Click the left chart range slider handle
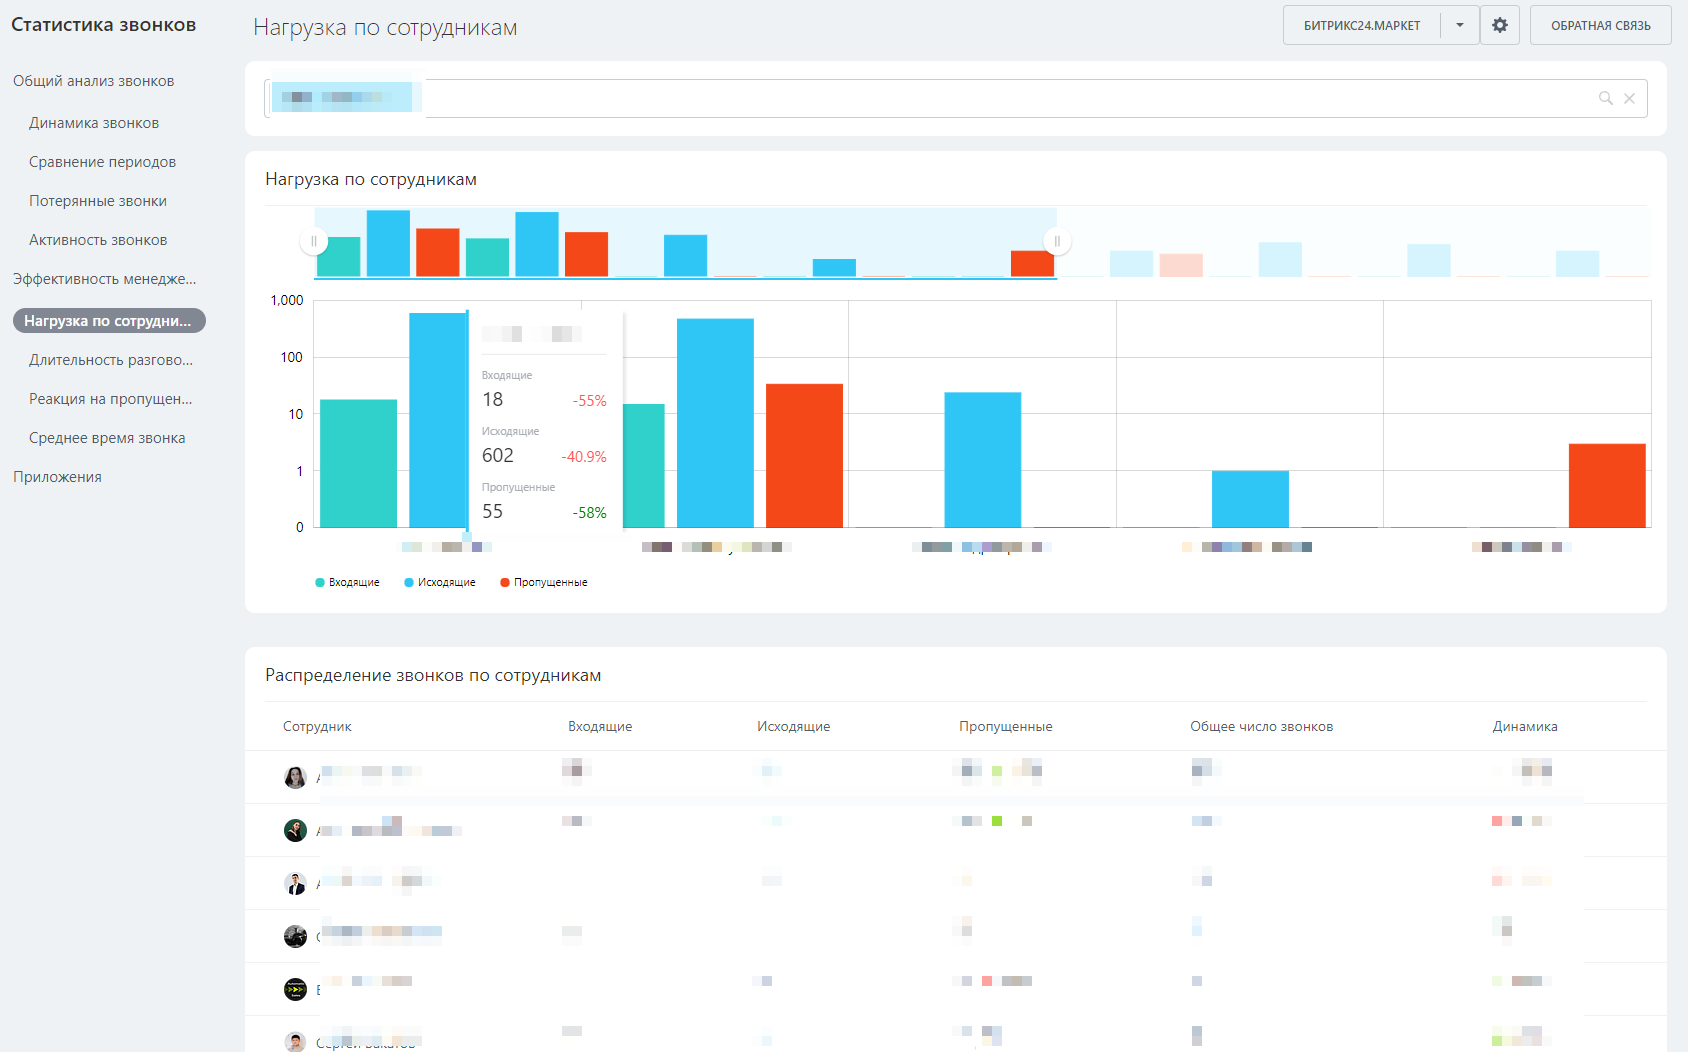1688x1058 pixels. pos(314,241)
